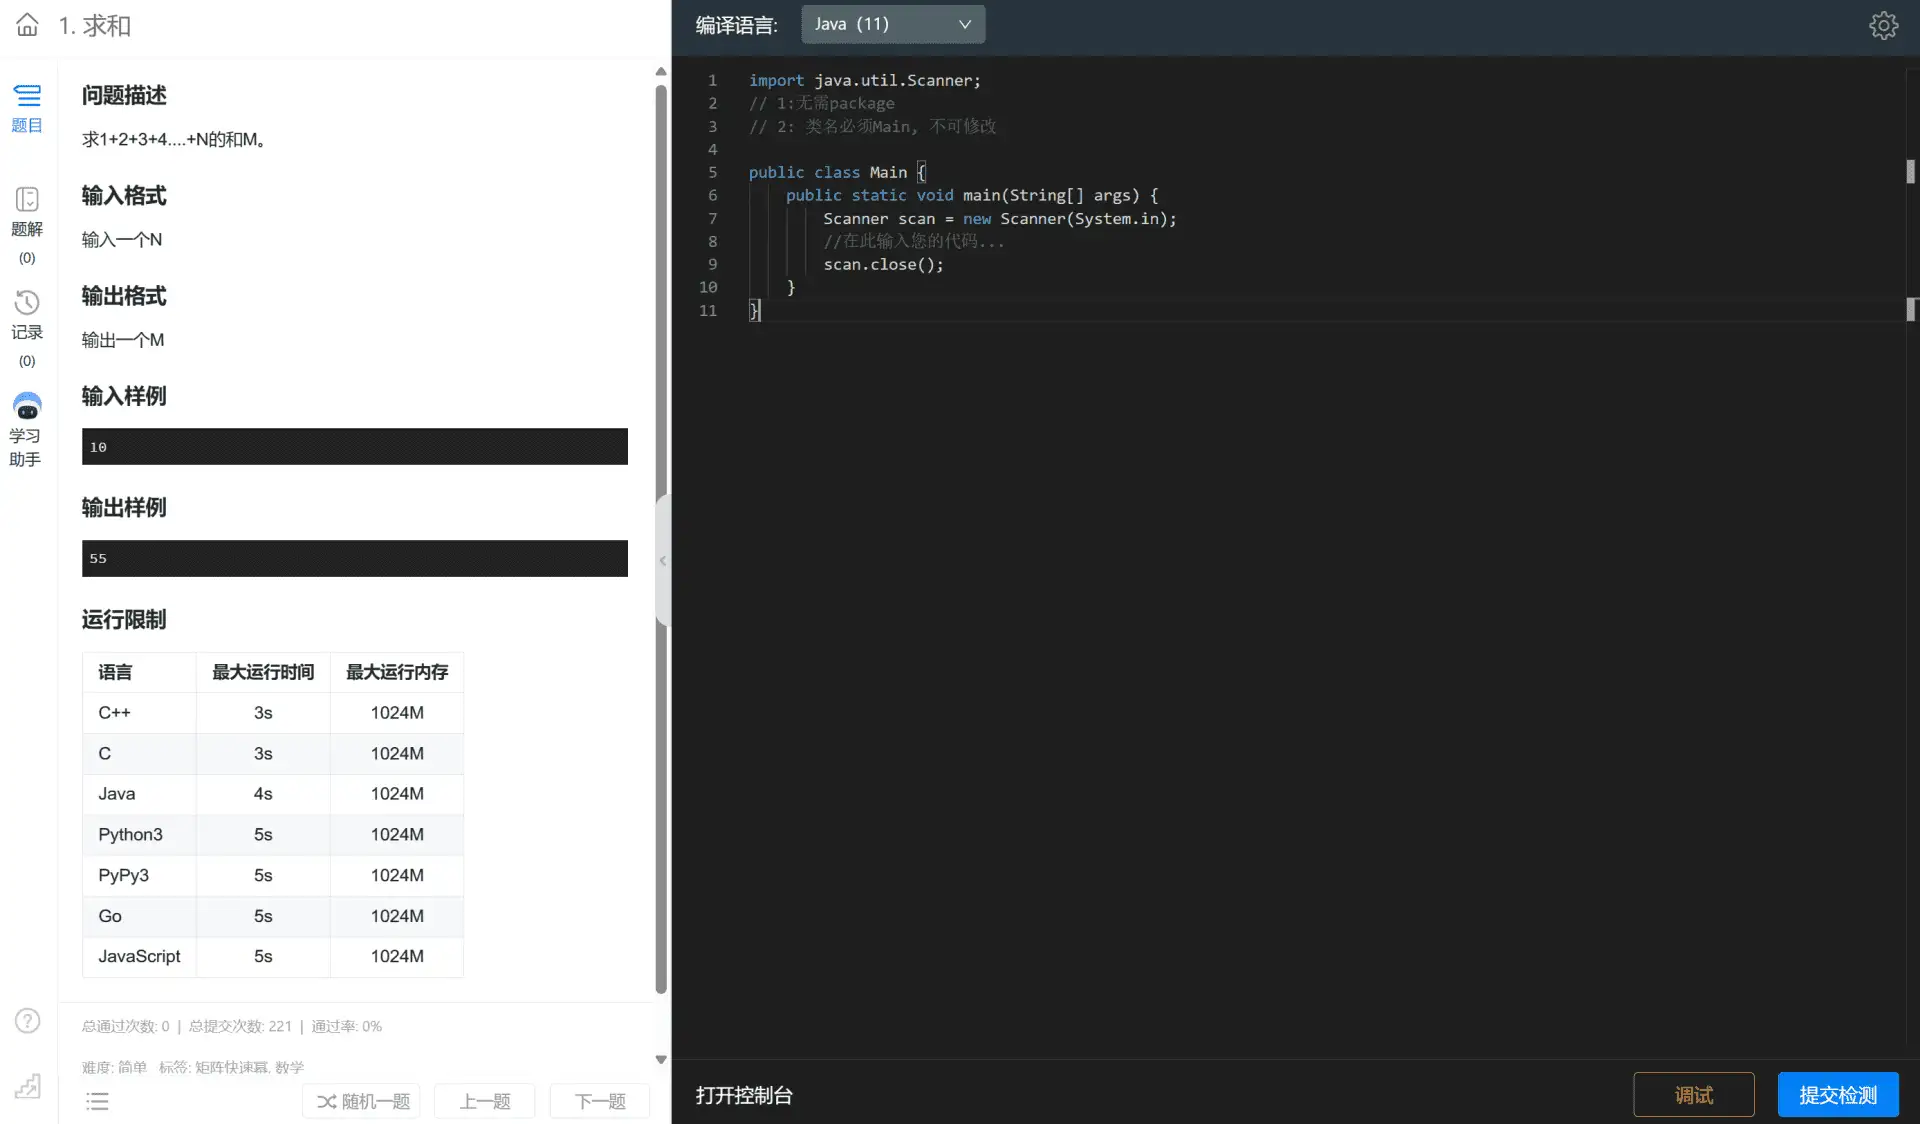This screenshot has height=1124, width=1920.
Task: Click line 9 scan.close() in code editor
Action: [883, 264]
